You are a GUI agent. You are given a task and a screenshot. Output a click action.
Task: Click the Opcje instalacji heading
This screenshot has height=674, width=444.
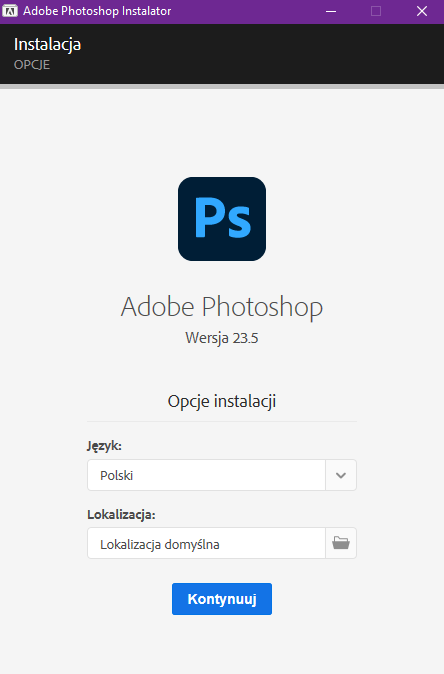pyautogui.click(x=222, y=401)
